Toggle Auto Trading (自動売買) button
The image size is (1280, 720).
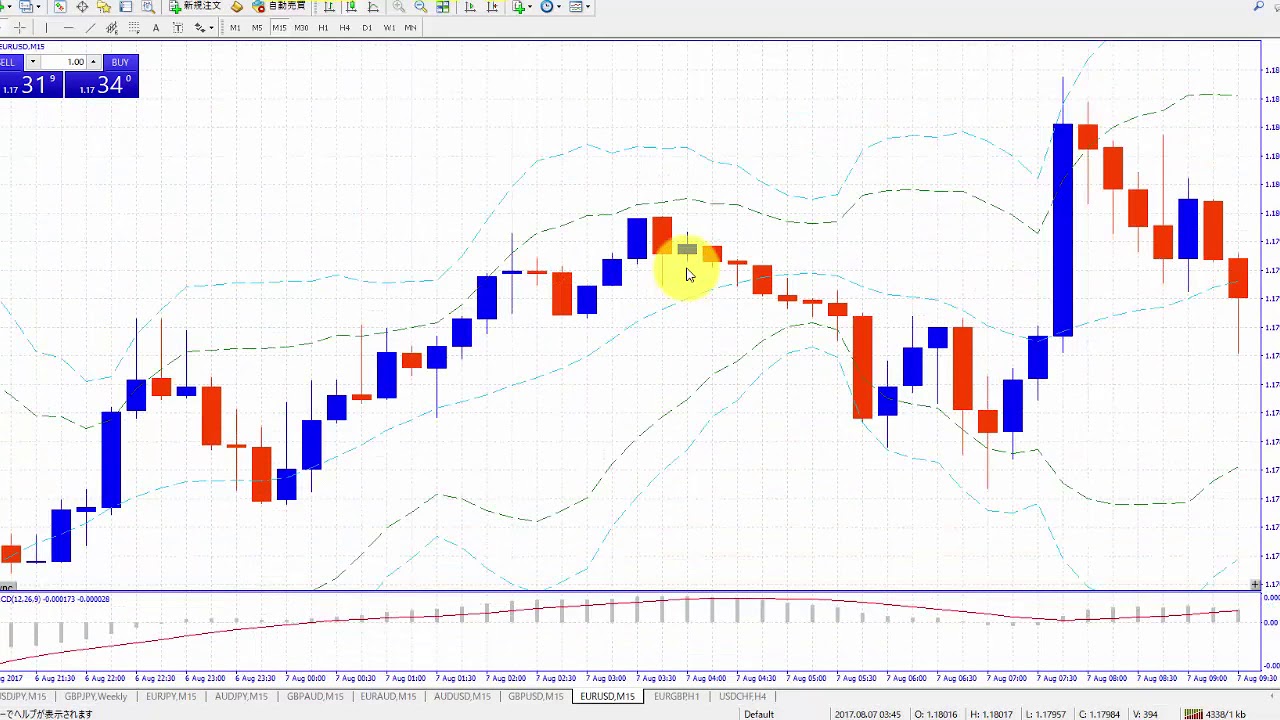(279, 6)
